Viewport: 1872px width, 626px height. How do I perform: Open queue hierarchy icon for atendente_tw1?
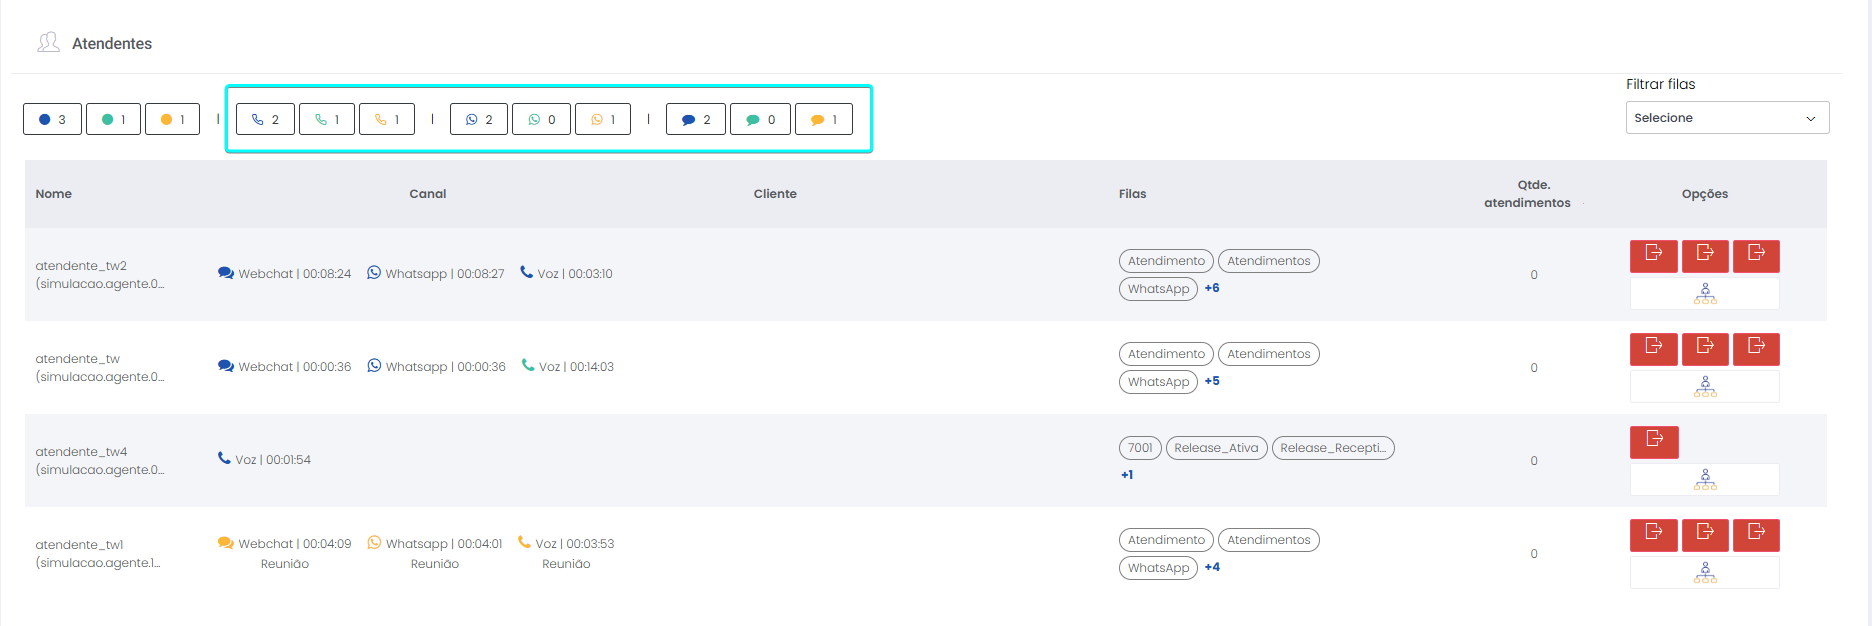point(1705,573)
